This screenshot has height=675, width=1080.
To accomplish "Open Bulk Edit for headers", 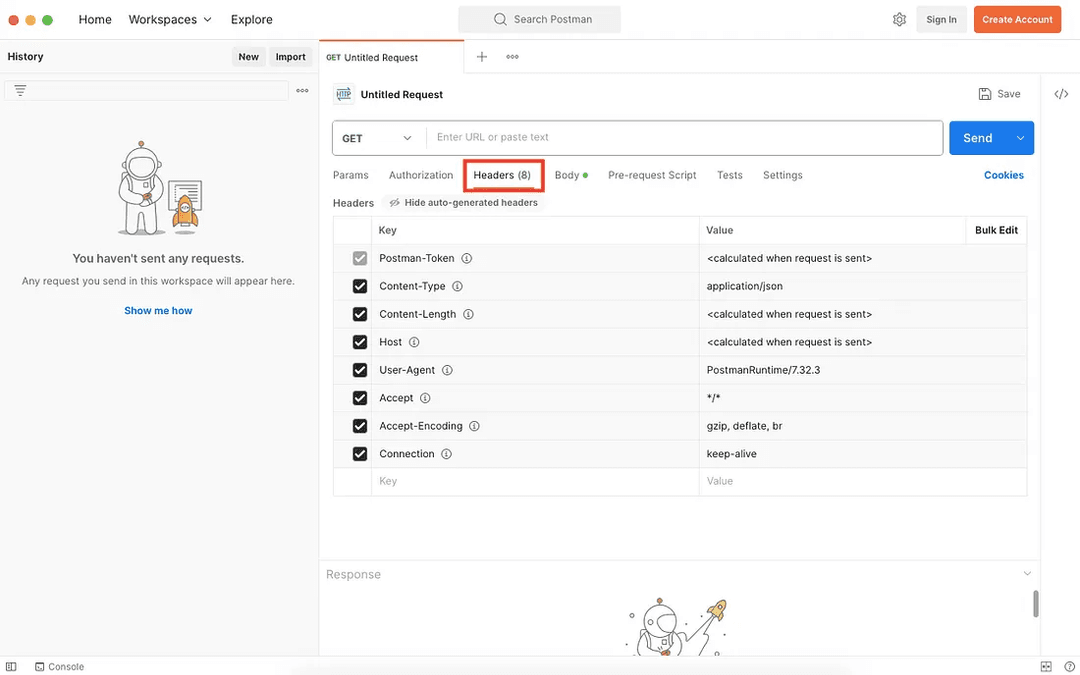I will pos(996,230).
